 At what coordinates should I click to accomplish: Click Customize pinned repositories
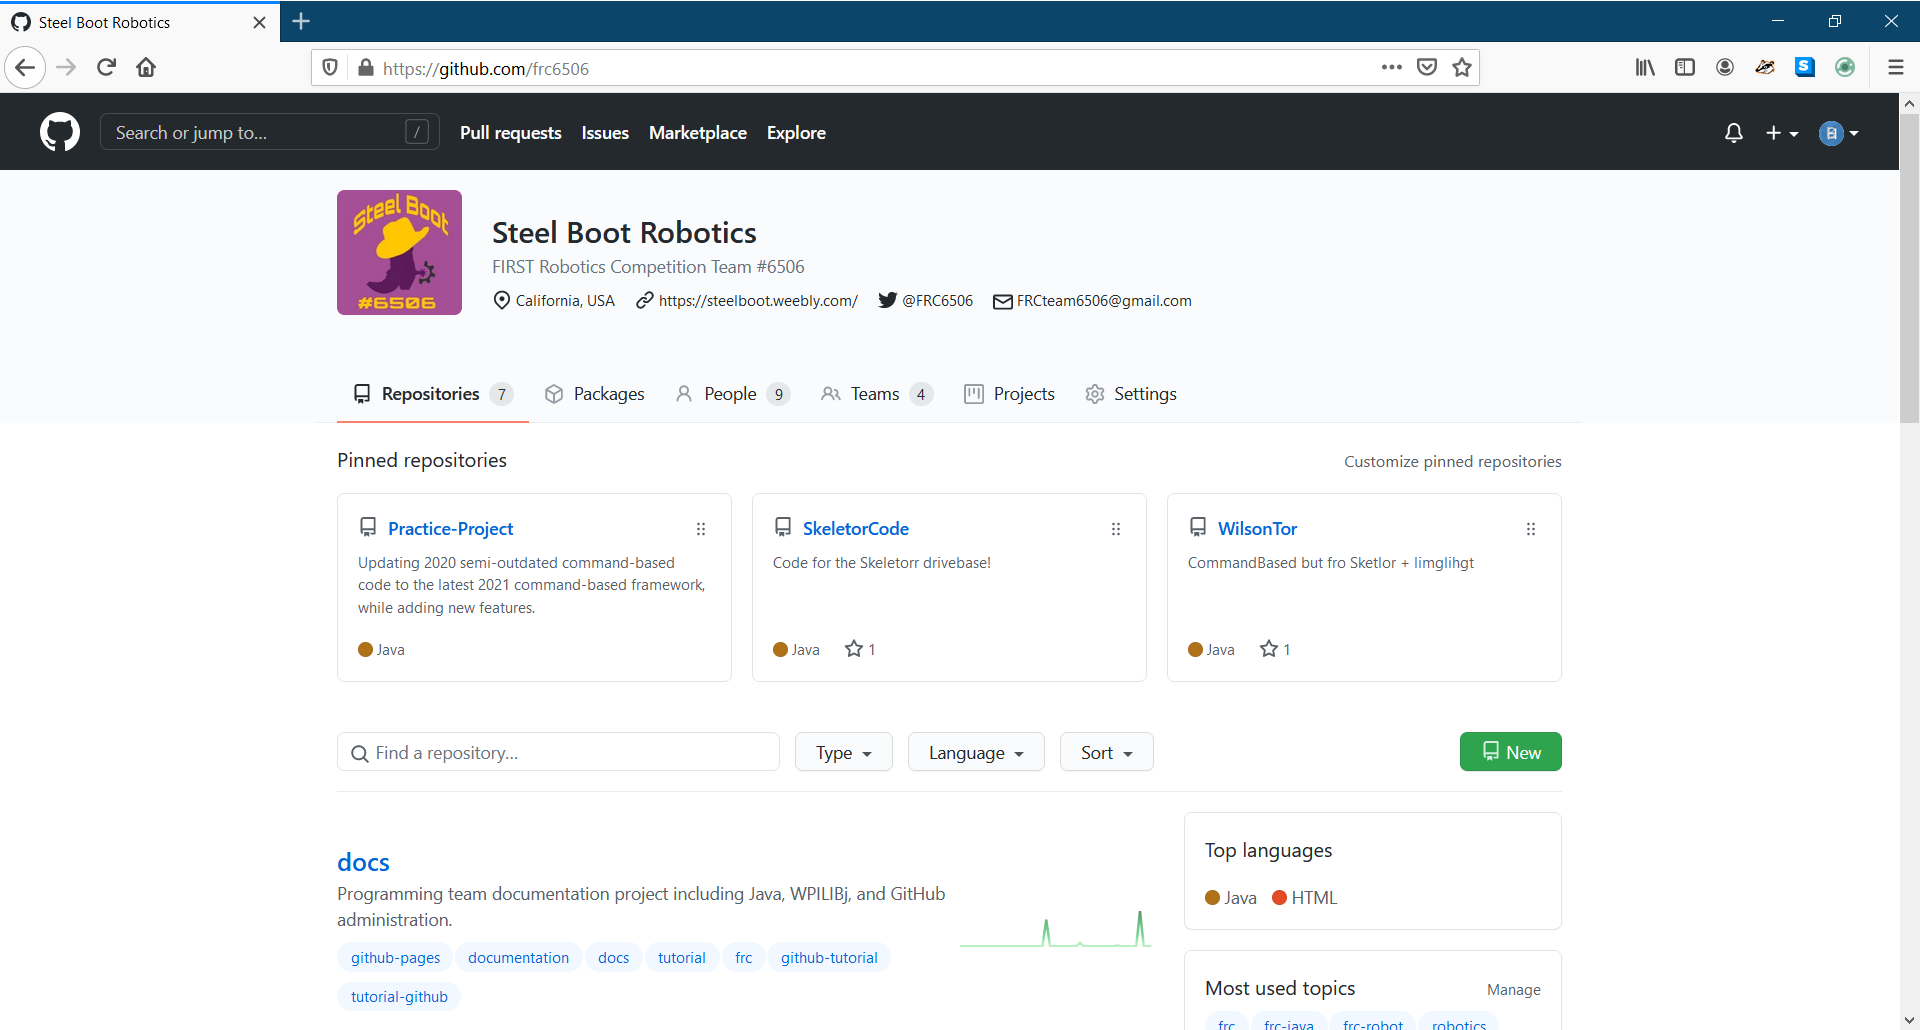(x=1452, y=461)
